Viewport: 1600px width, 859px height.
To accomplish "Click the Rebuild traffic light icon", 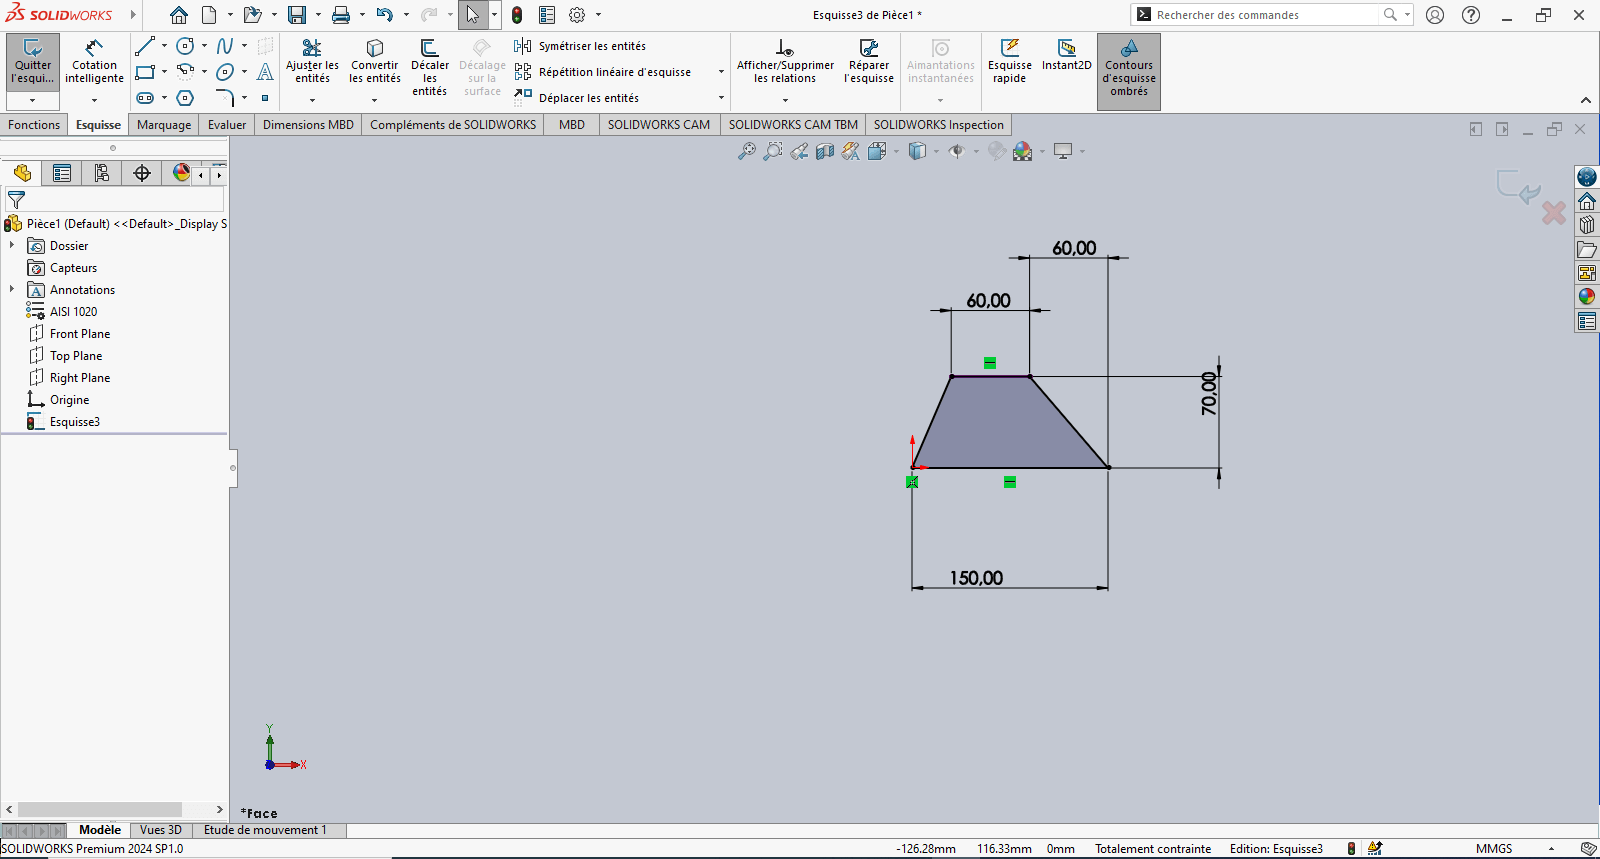I will (517, 15).
